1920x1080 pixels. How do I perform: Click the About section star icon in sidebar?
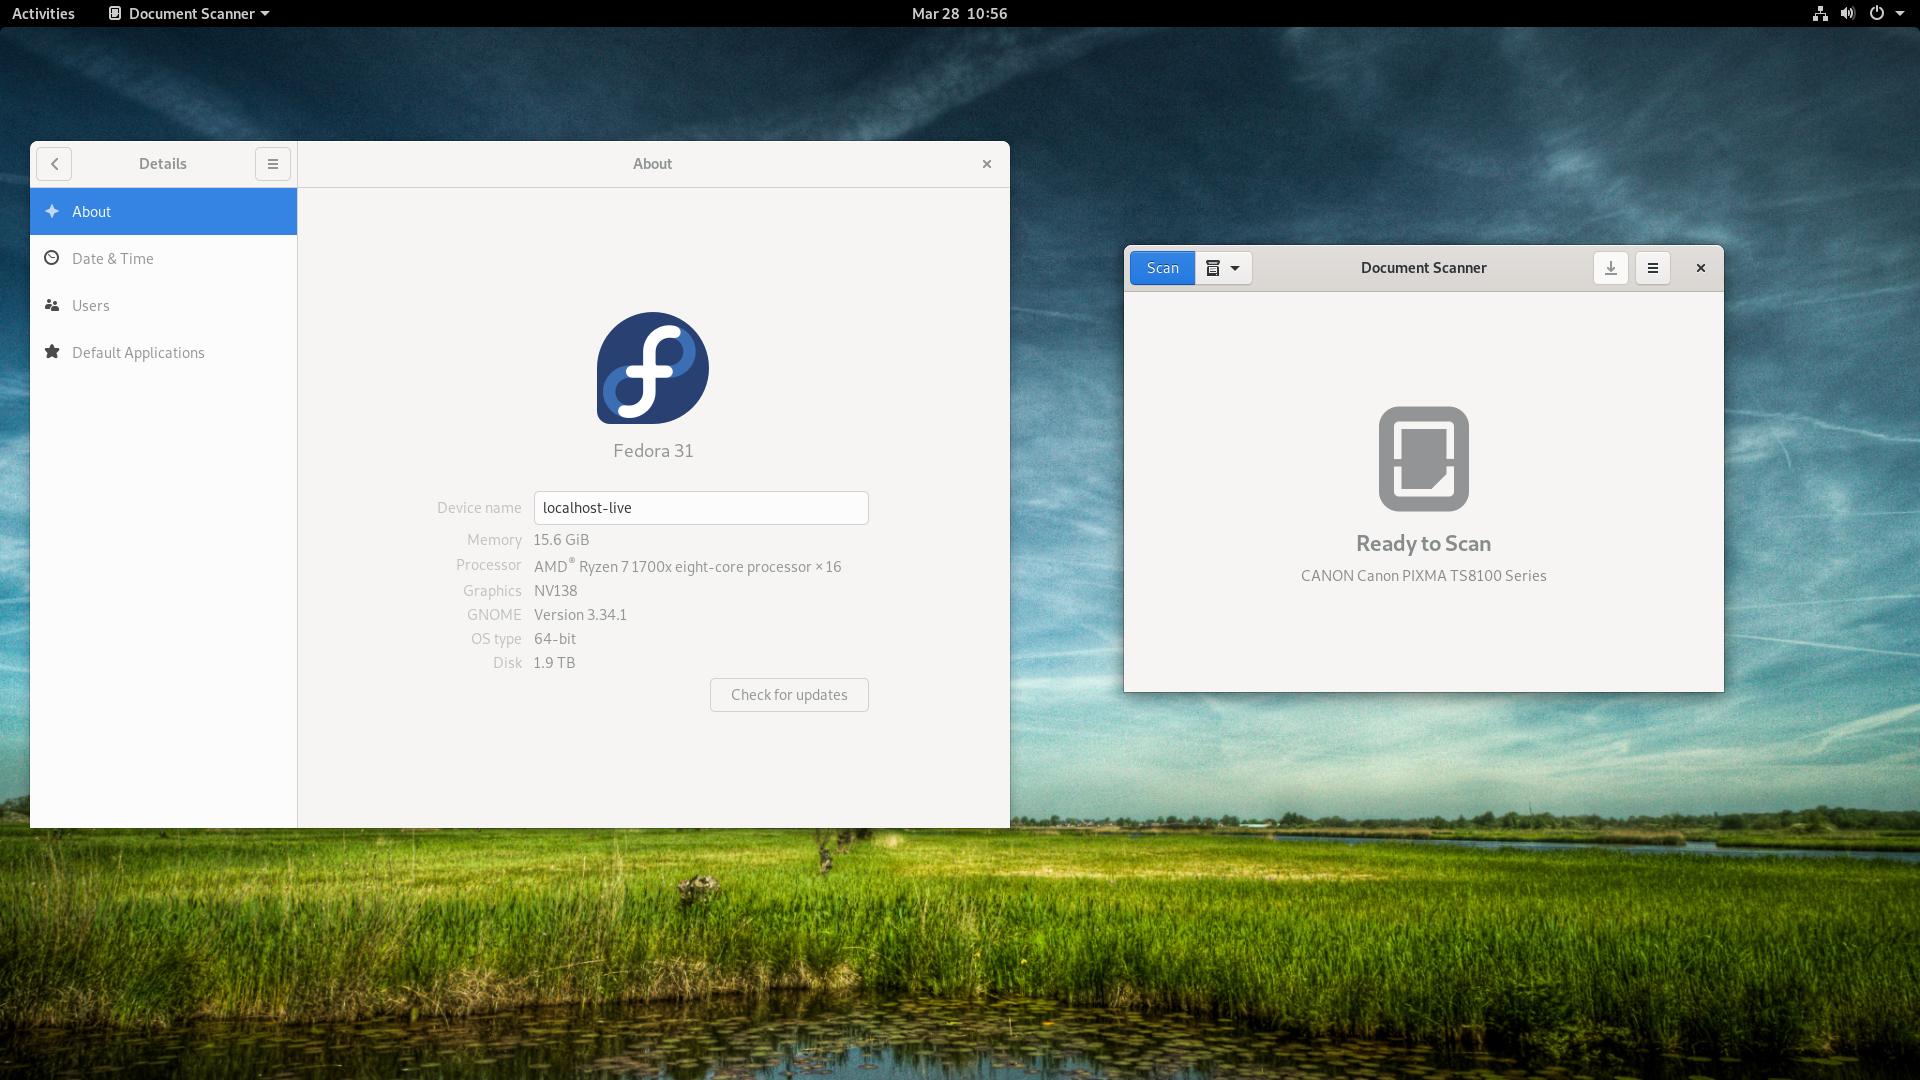point(53,211)
